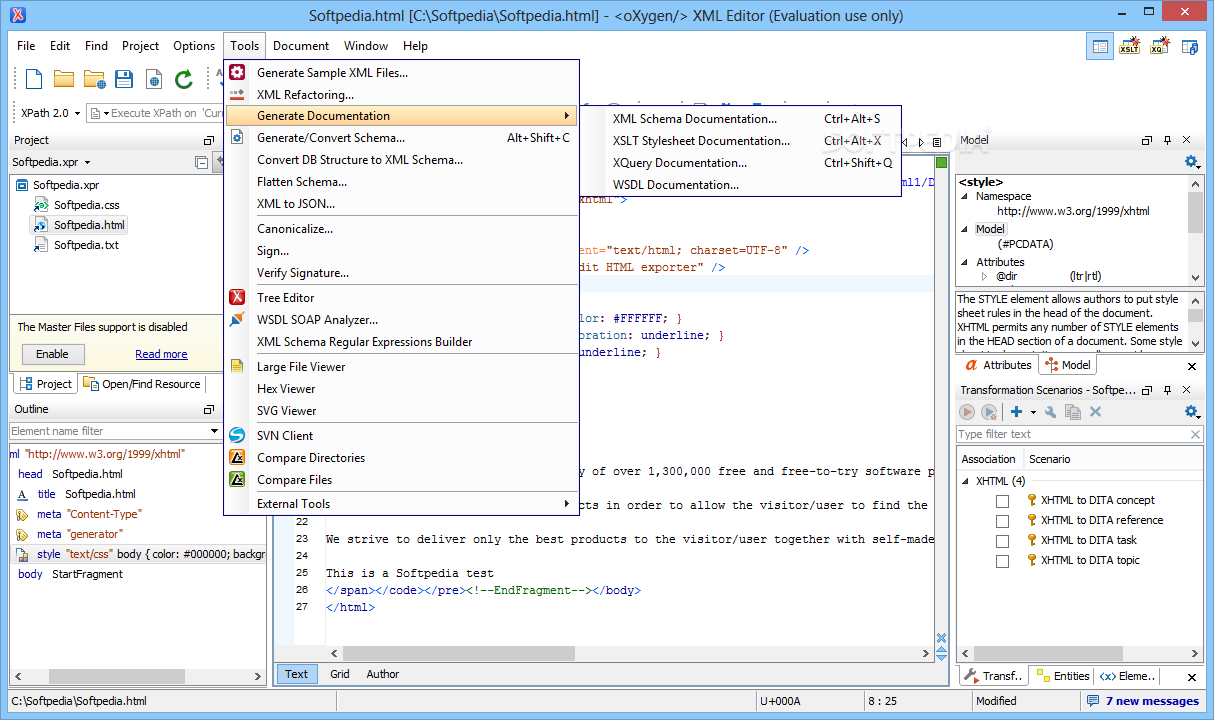Switch to the Attributes tab
This screenshot has height=720, width=1214.
[998, 365]
